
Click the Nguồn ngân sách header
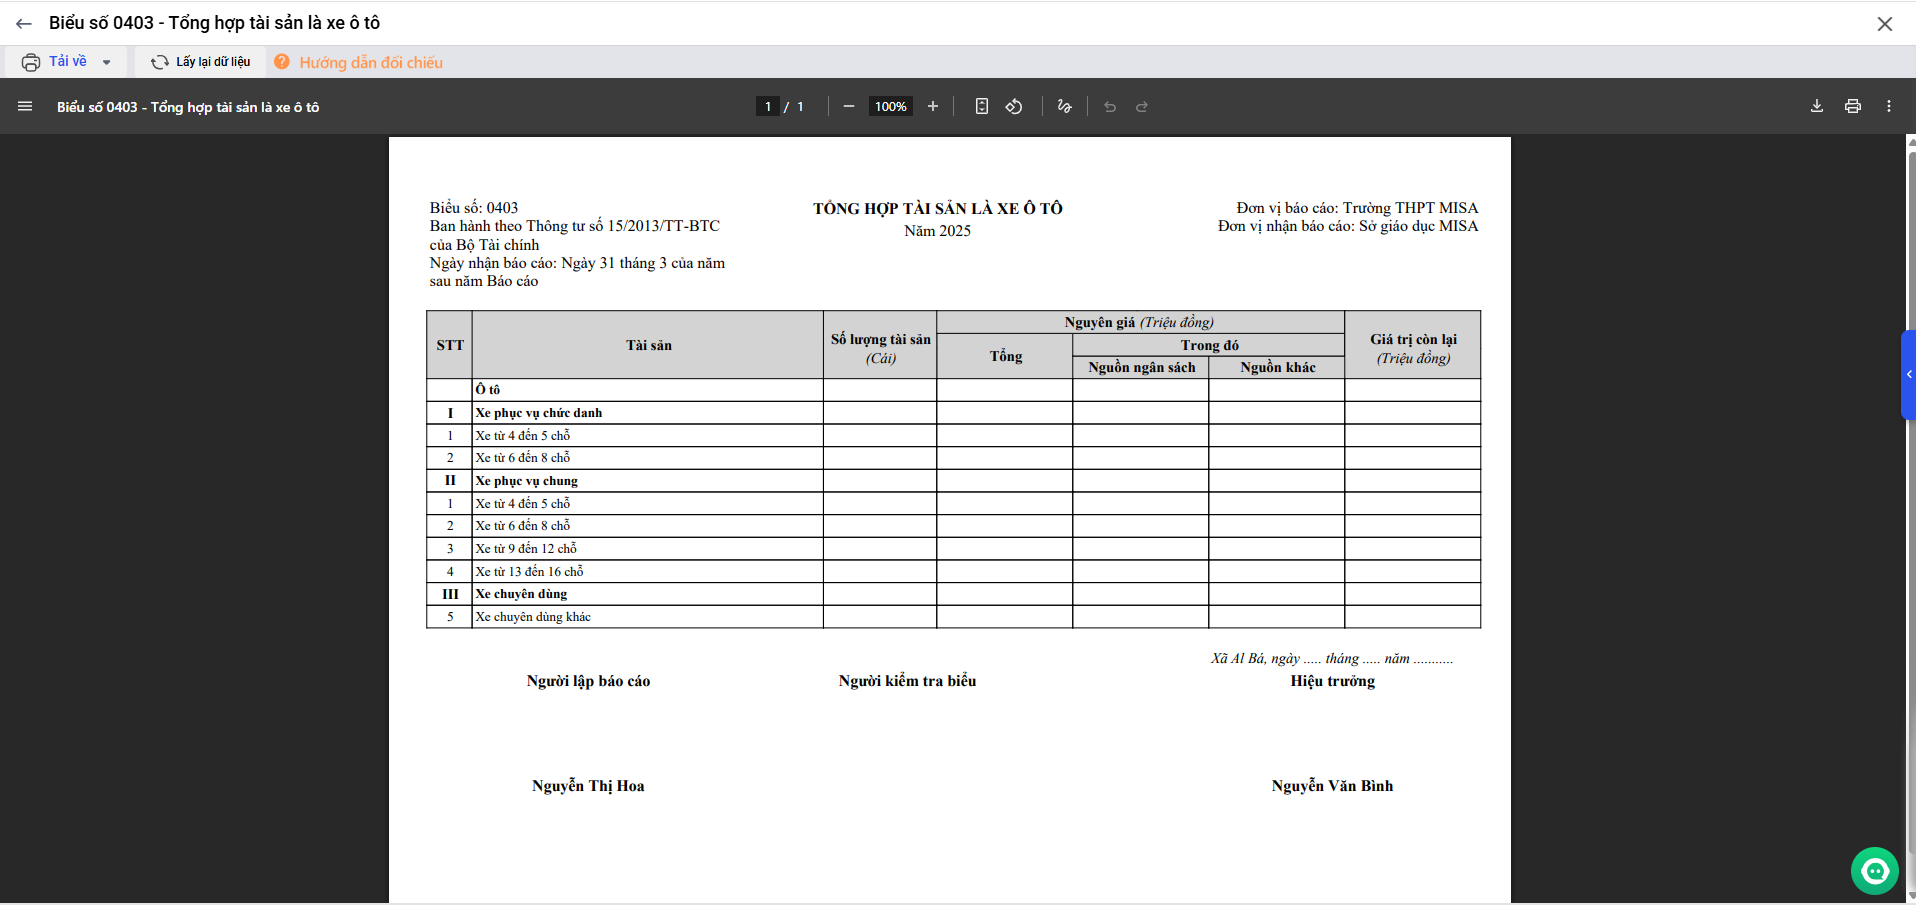1141,367
